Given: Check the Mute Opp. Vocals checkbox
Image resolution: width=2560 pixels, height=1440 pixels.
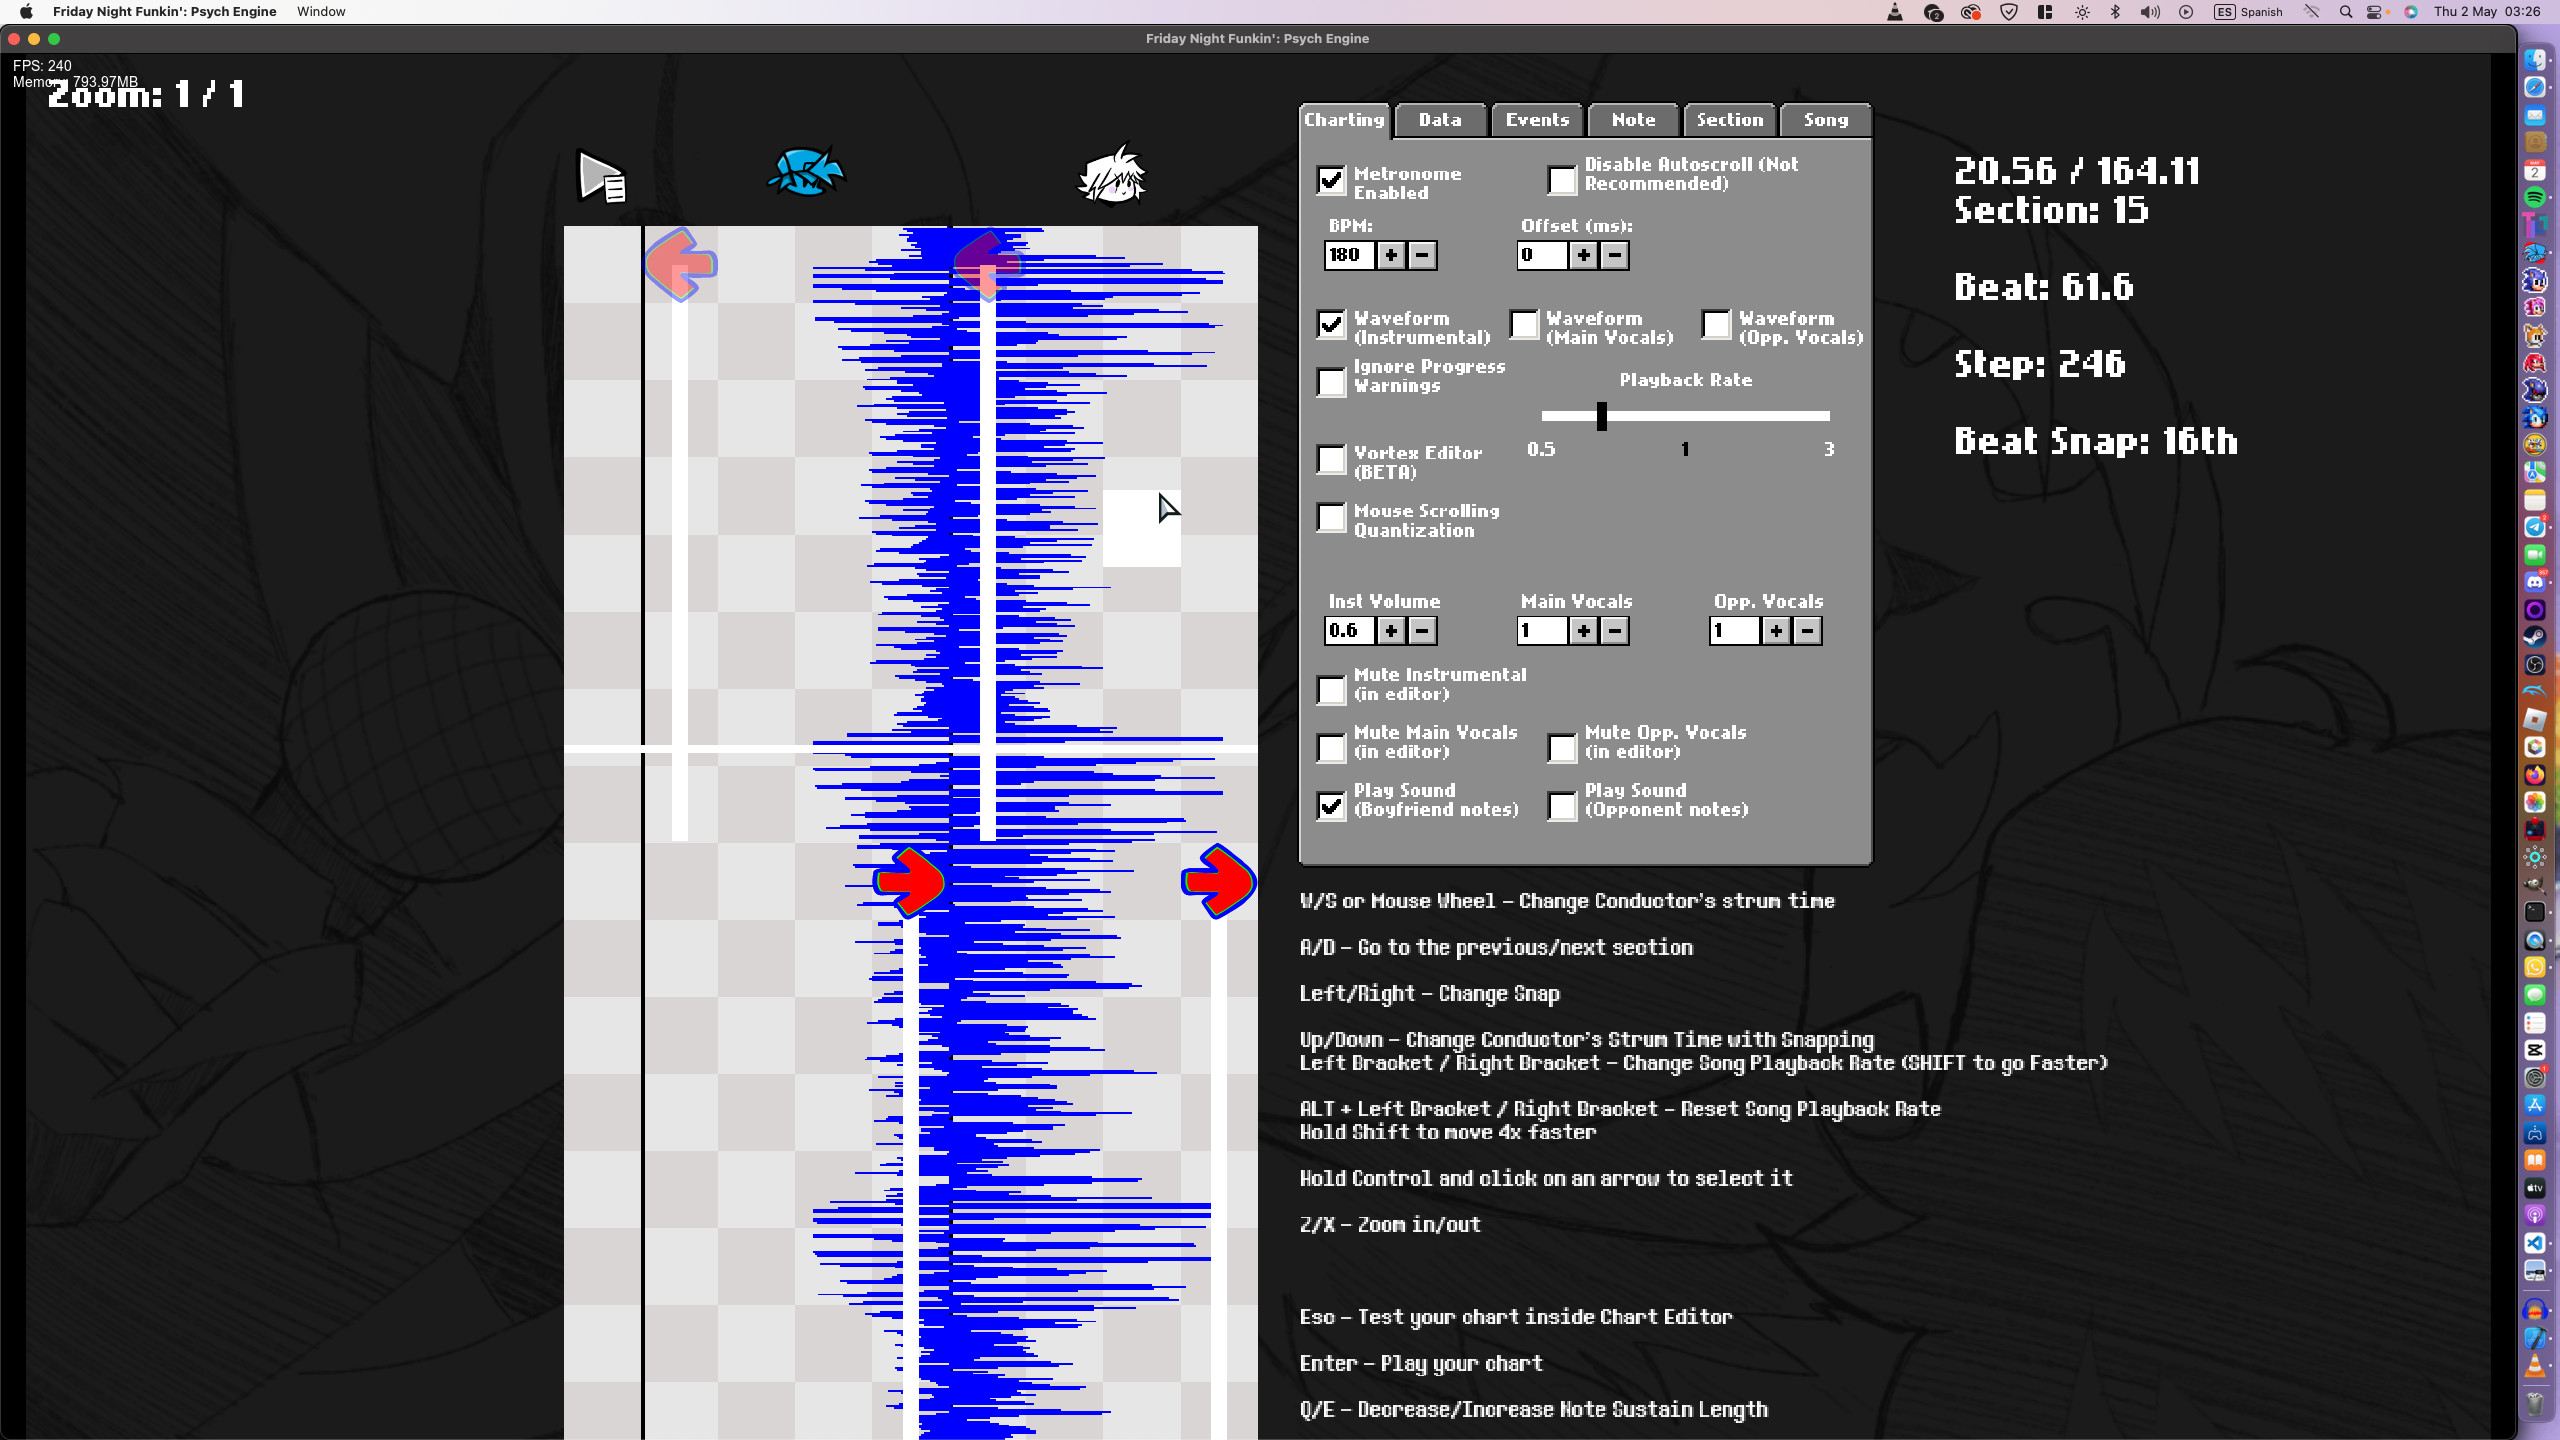Looking at the screenshot, I should 1562,748.
